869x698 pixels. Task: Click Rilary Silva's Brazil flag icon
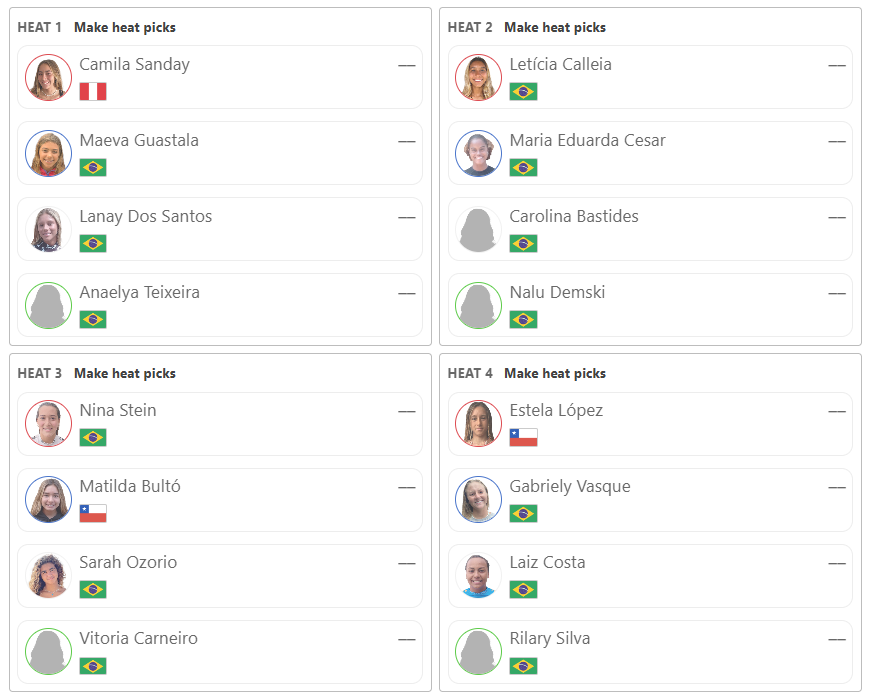pos(523,665)
